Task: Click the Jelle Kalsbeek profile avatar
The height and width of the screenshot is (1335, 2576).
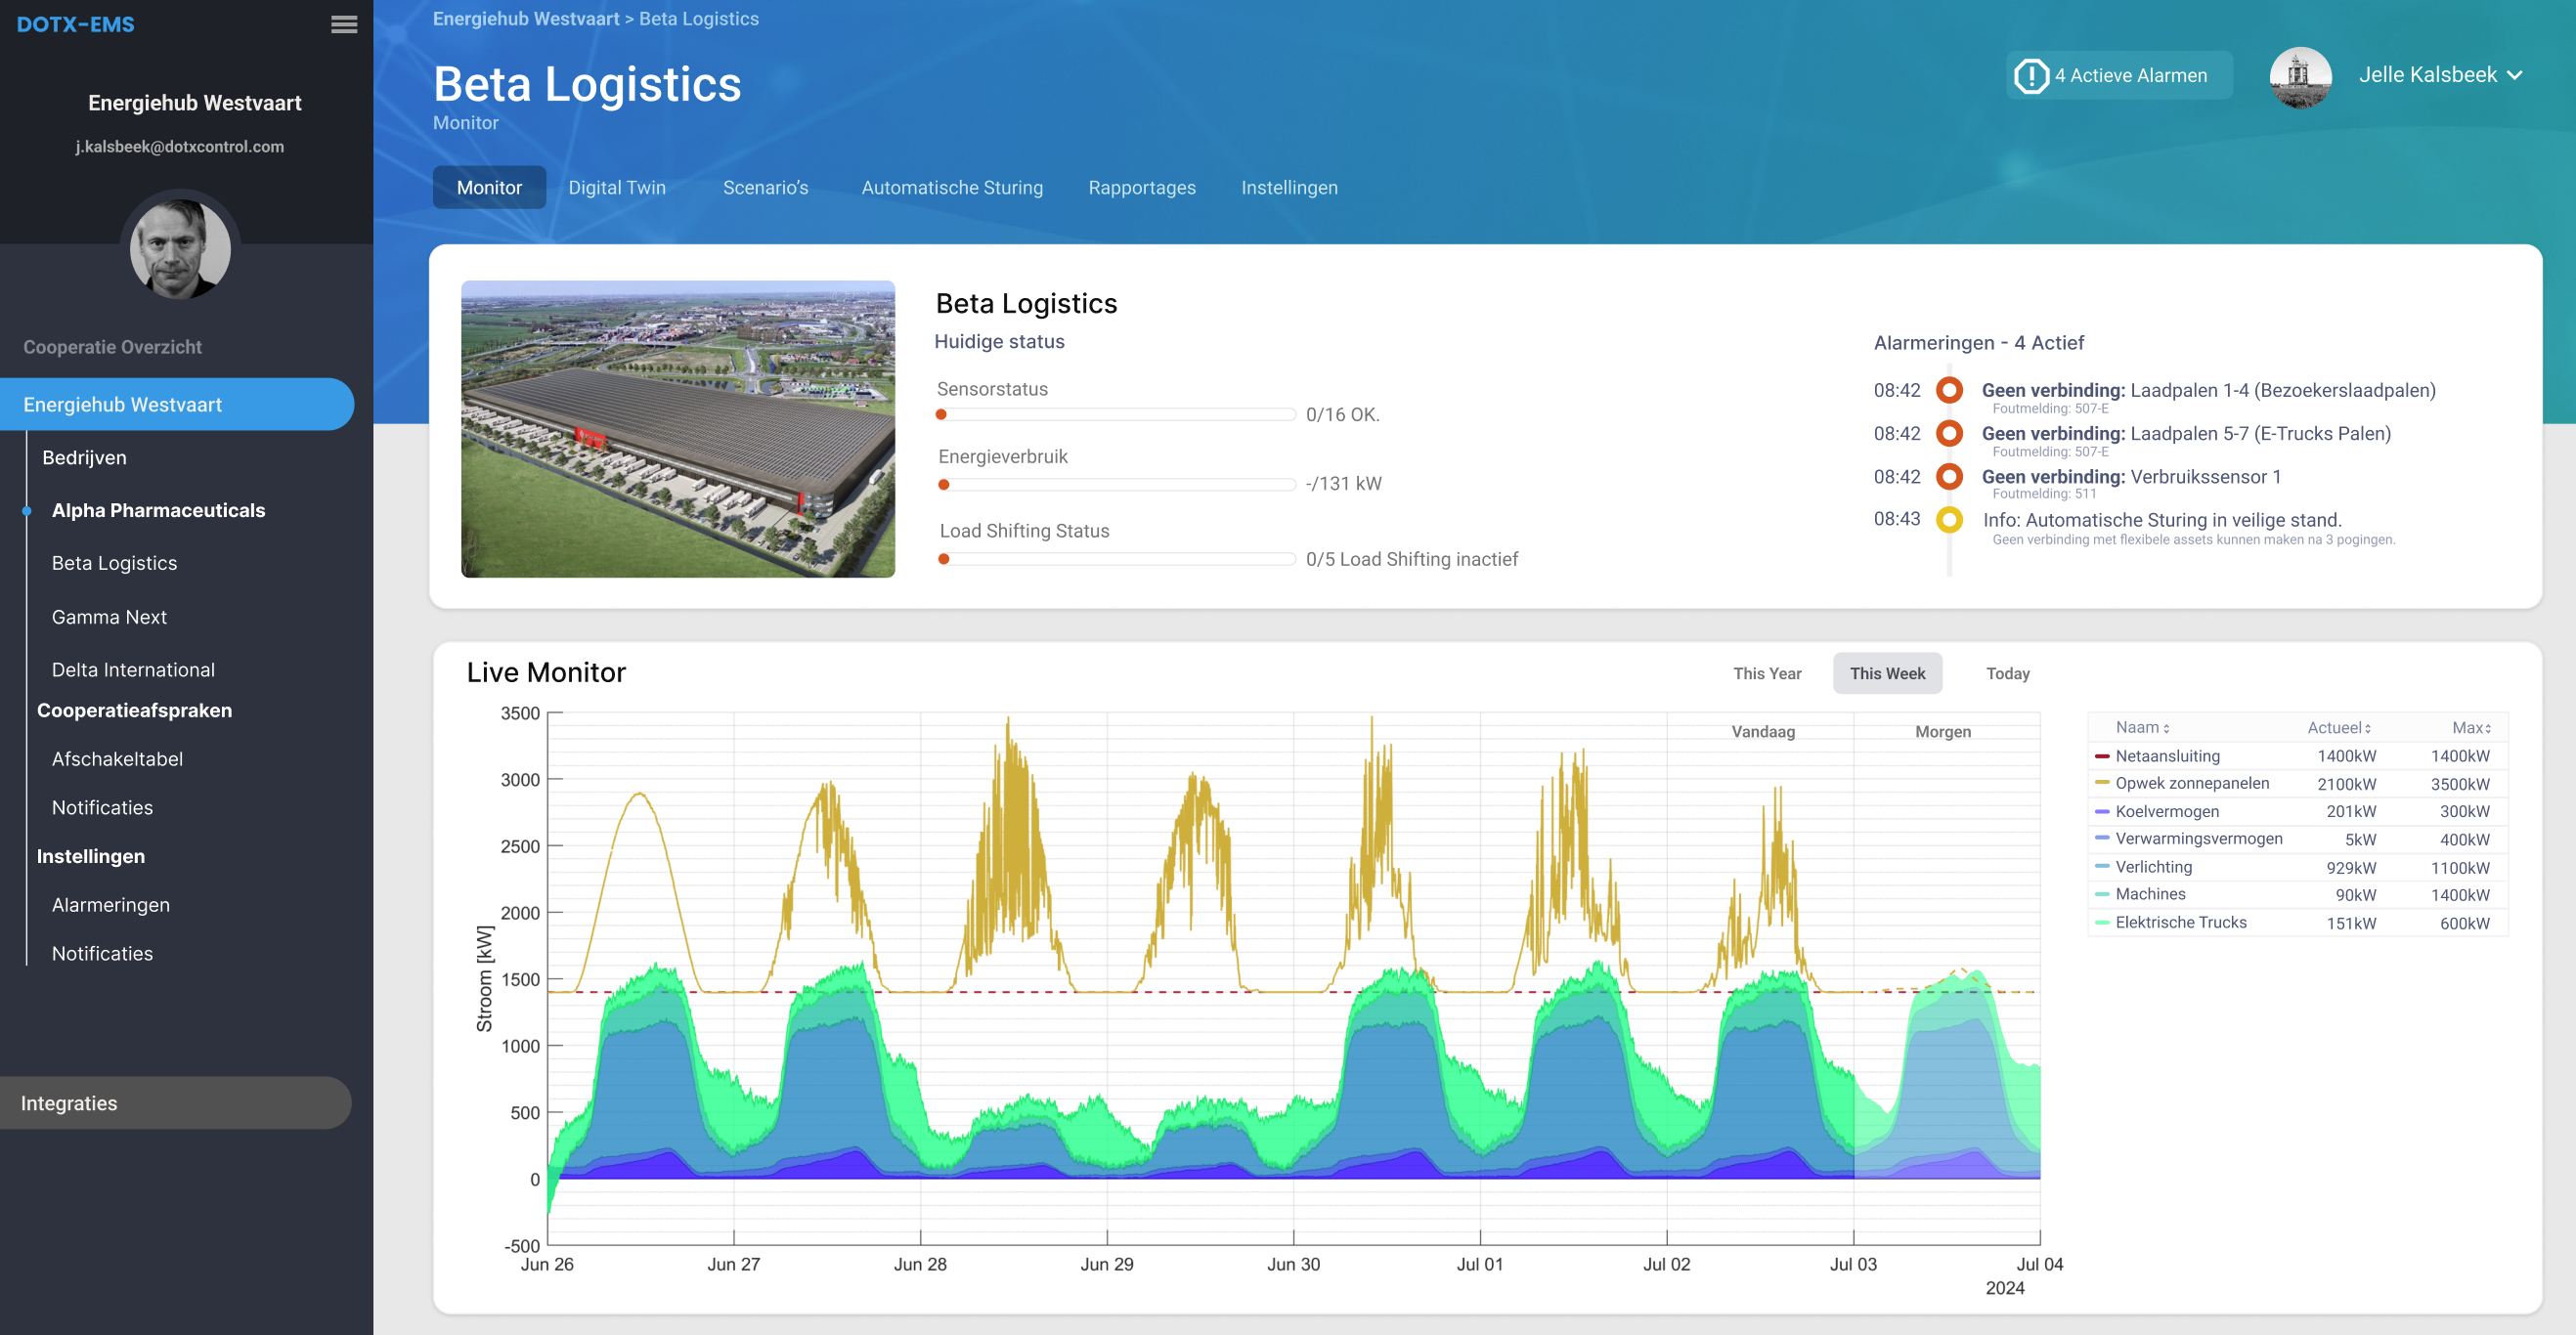Action: 2299,77
